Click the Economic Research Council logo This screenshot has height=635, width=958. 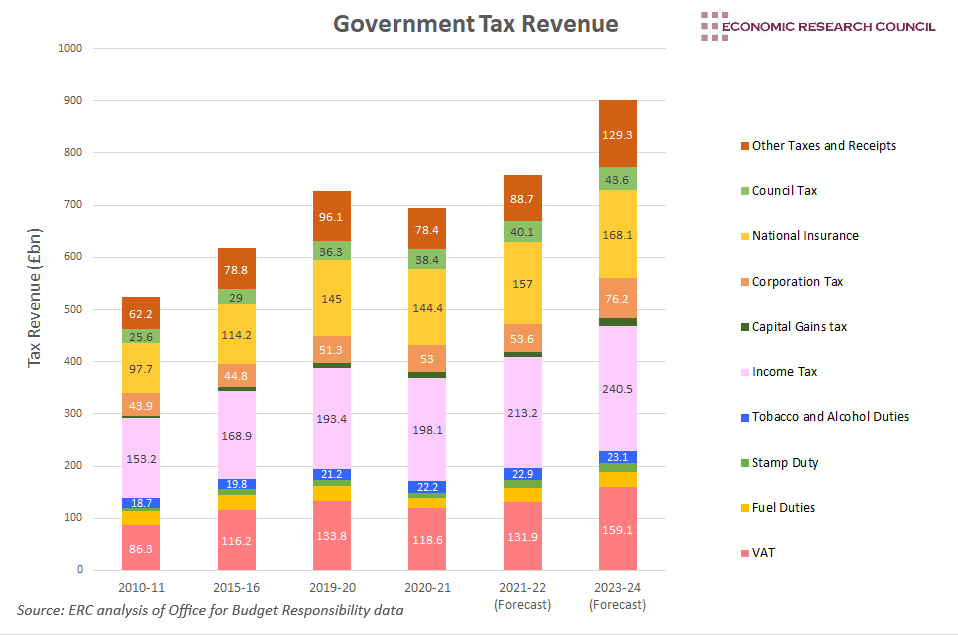817,25
